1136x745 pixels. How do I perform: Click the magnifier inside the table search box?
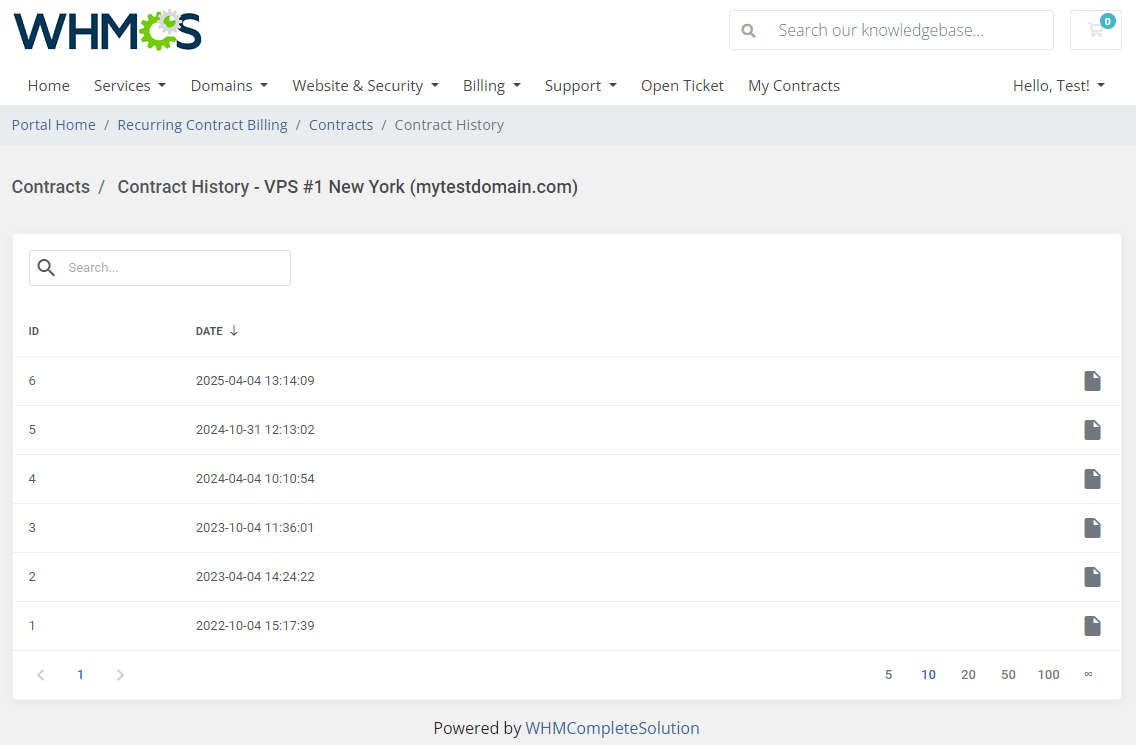coord(46,268)
